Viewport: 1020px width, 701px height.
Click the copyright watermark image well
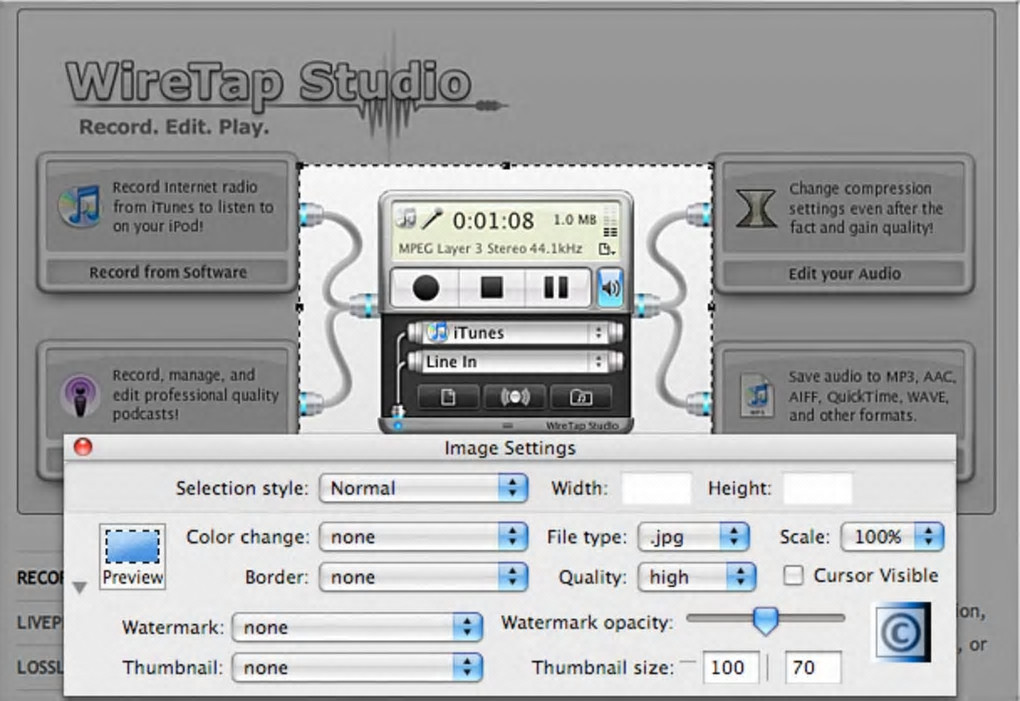pos(903,632)
